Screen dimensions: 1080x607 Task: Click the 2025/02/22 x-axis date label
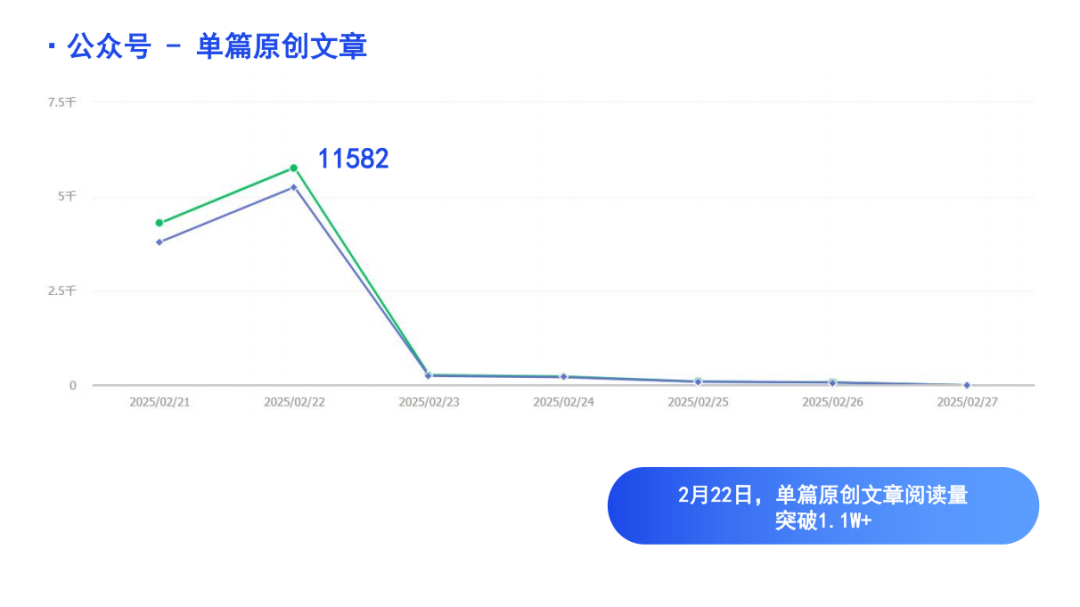294,402
